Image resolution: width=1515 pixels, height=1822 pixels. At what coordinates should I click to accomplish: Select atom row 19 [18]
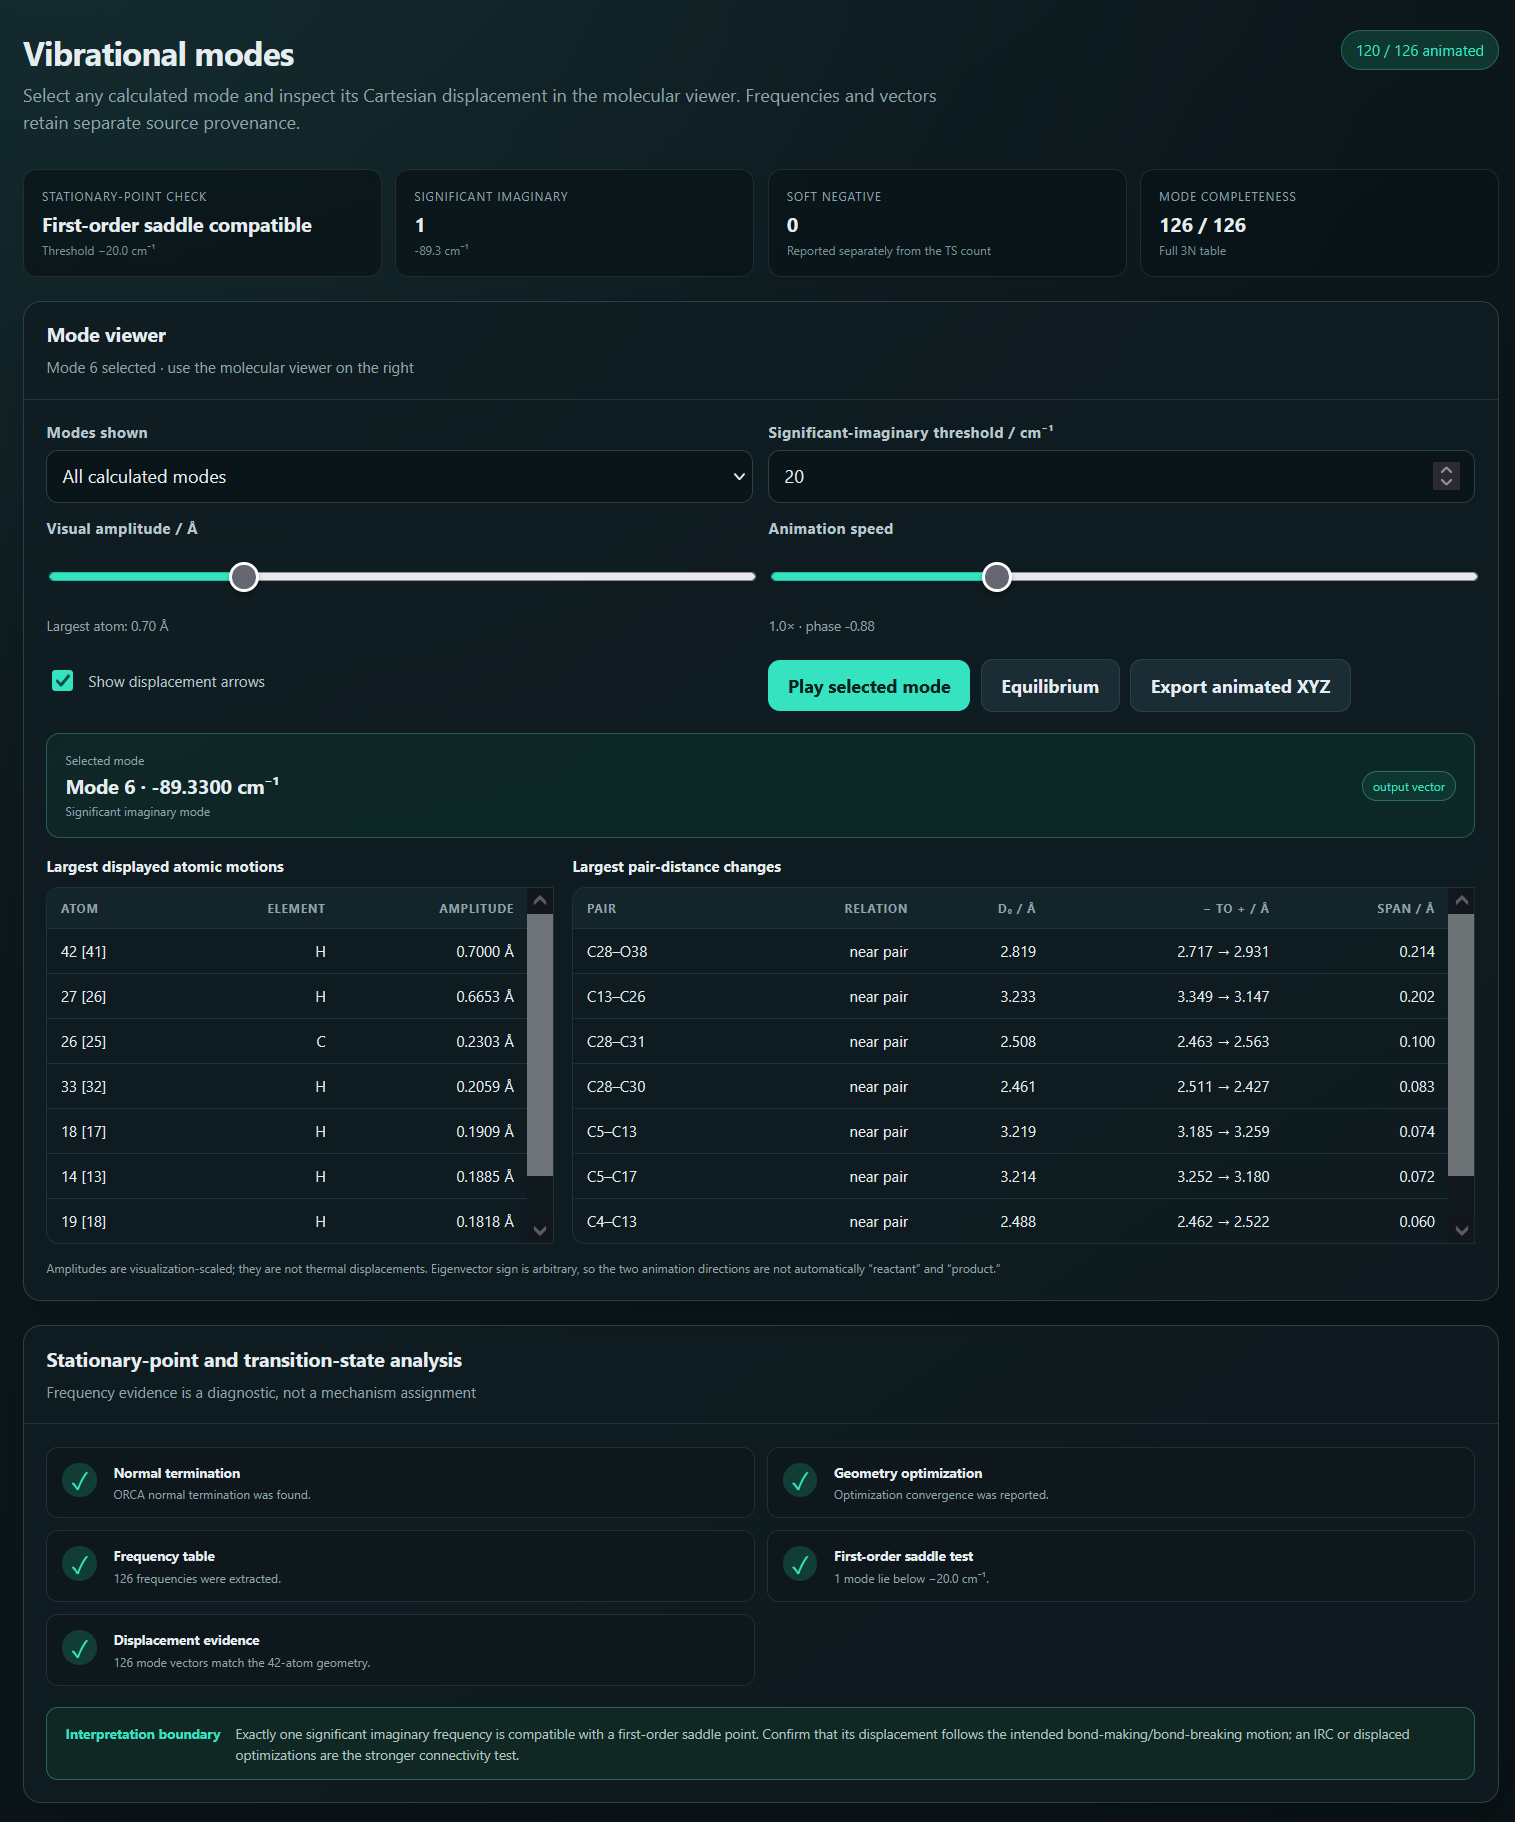pyautogui.click(x=287, y=1222)
